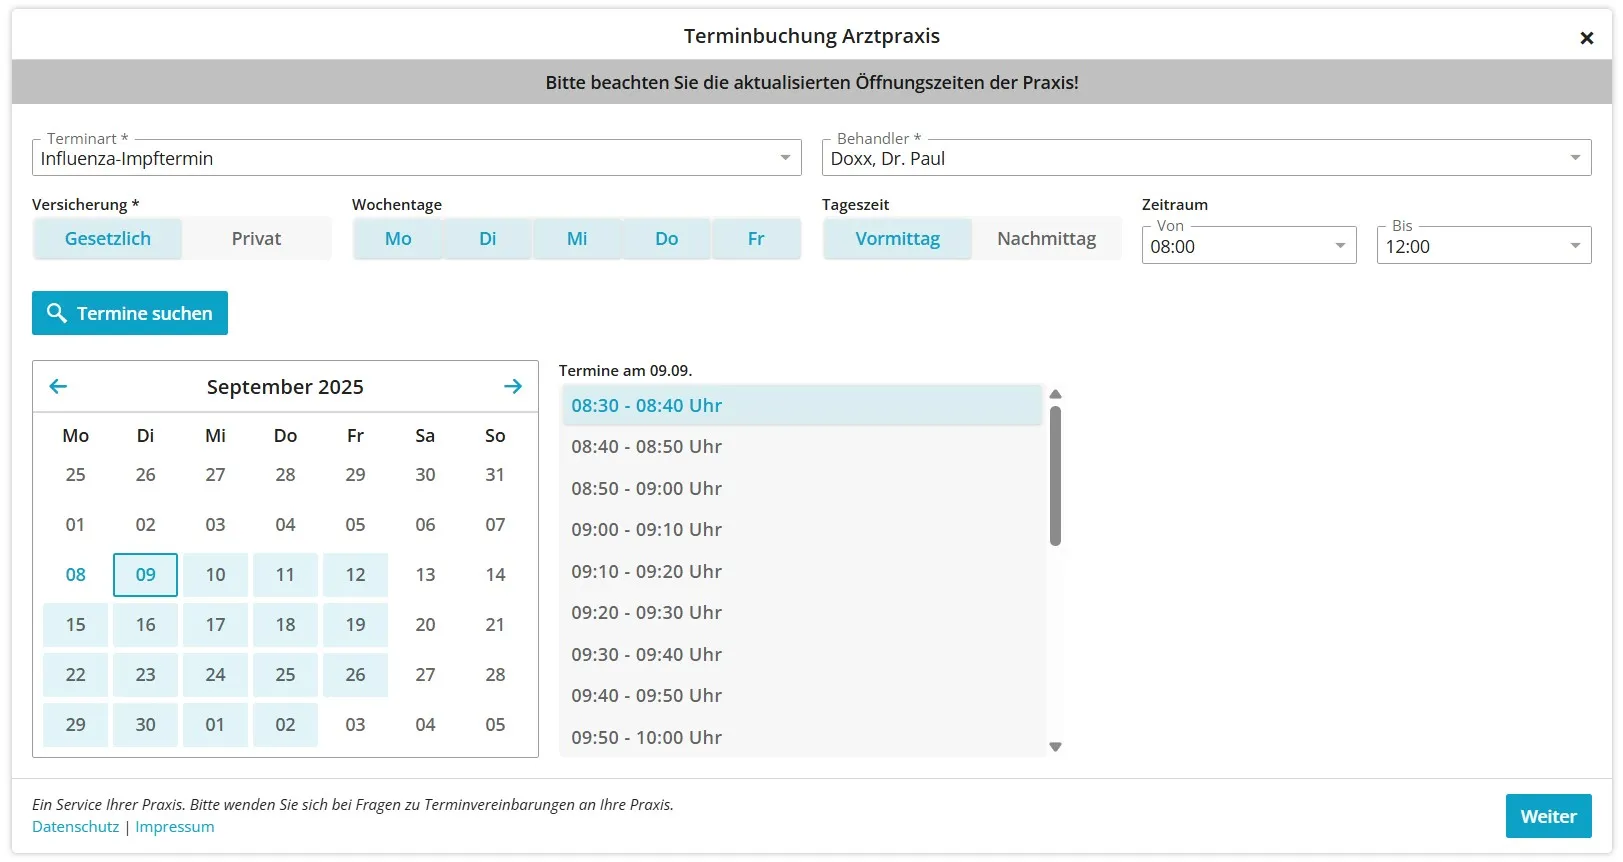The image size is (1623, 862).
Task: Open the Terminart dropdown
Action: [416, 158]
